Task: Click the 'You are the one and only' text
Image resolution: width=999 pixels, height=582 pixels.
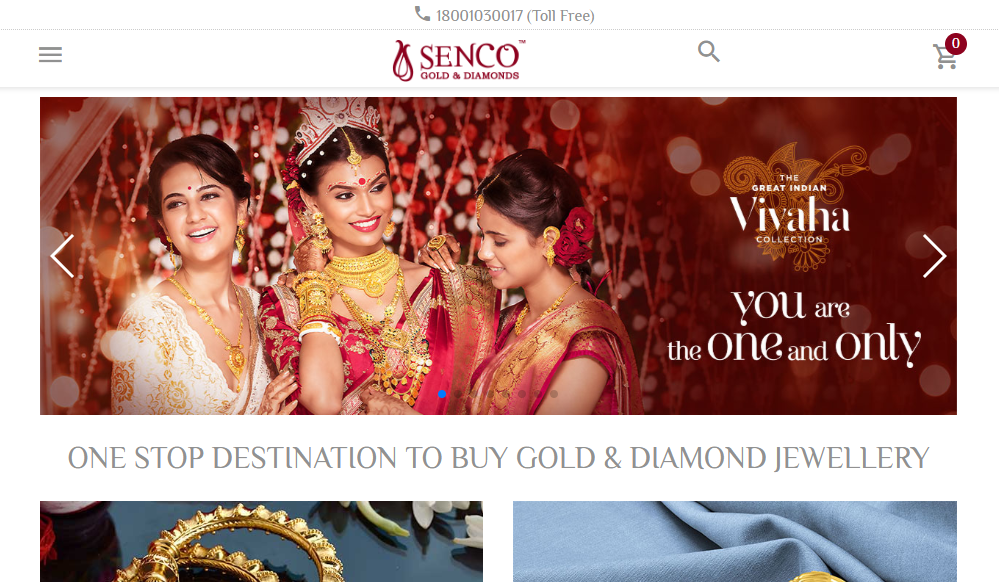Action: pos(794,328)
